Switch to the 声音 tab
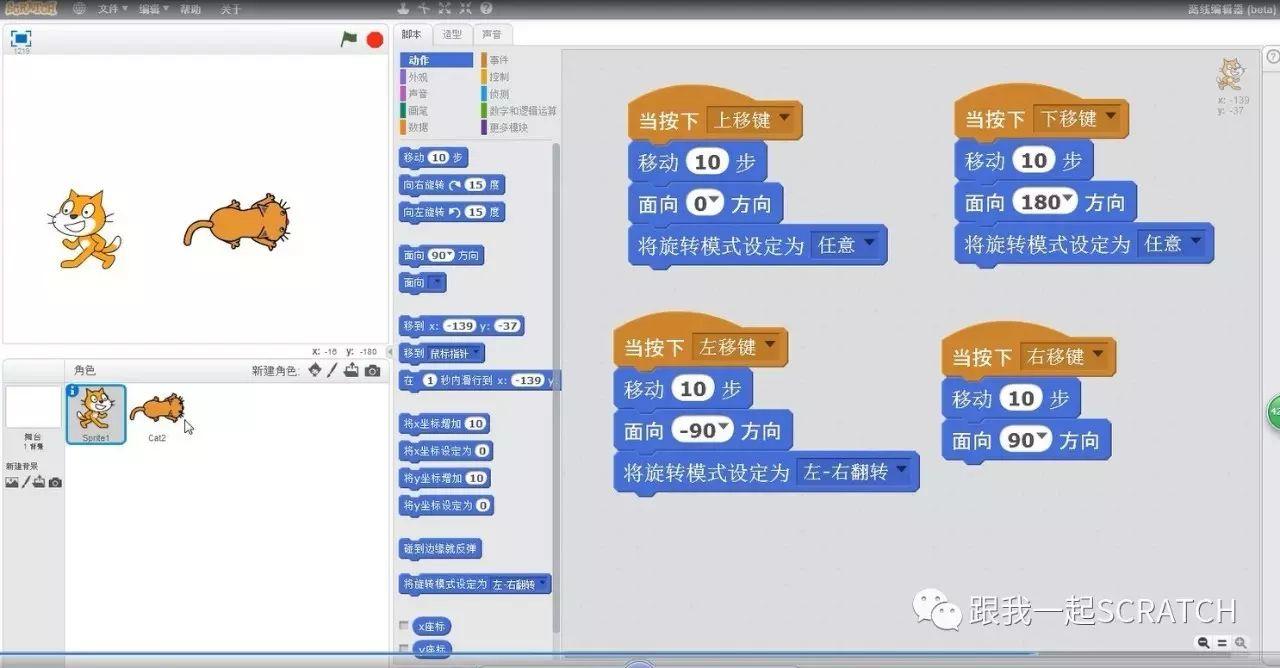Image resolution: width=1280 pixels, height=668 pixels. click(x=492, y=35)
